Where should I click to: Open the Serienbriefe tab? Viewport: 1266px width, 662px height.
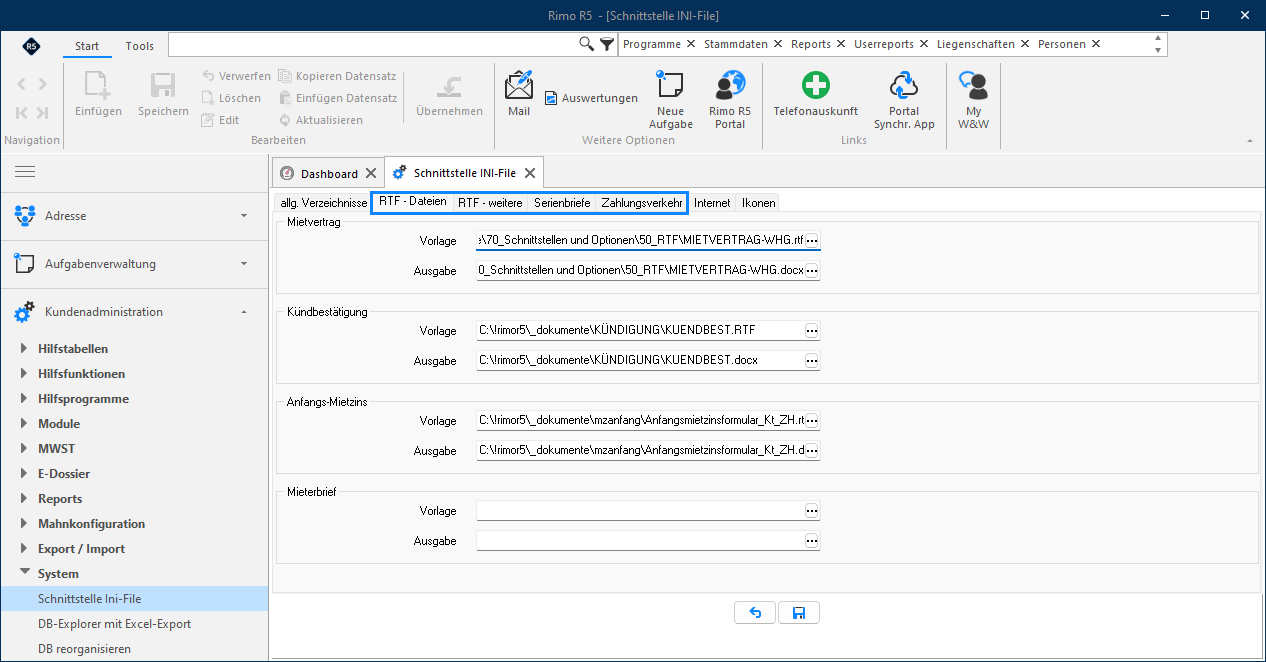pyautogui.click(x=562, y=203)
